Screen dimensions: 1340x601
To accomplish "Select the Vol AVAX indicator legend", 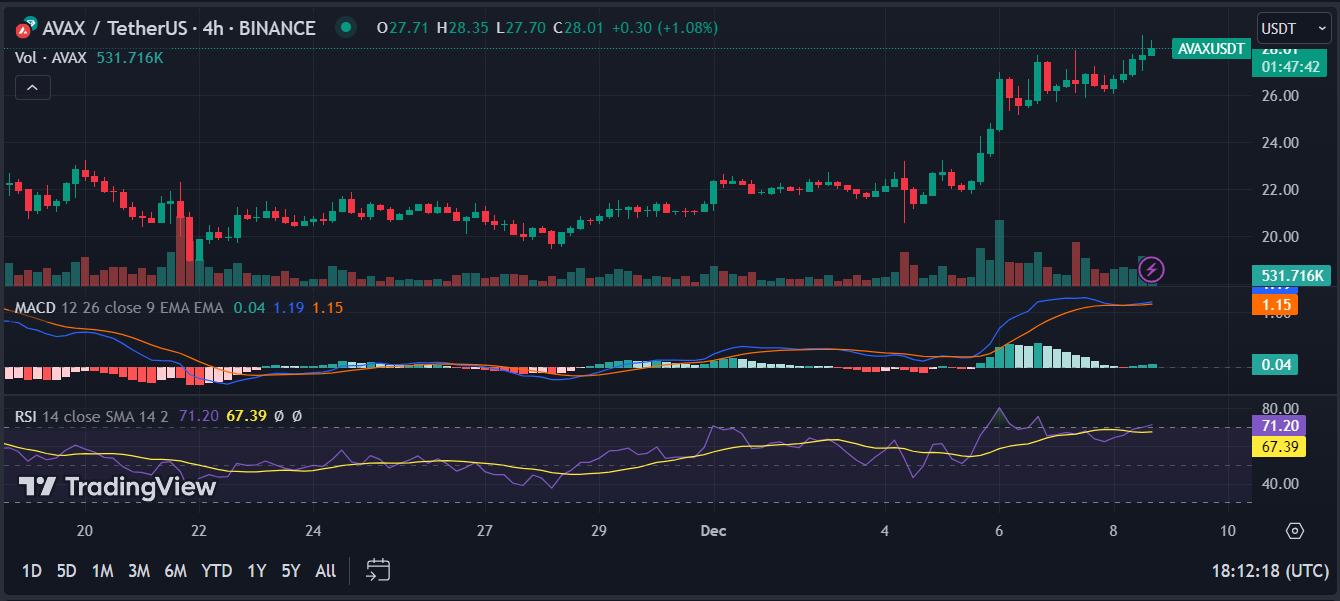I will coord(53,58).
